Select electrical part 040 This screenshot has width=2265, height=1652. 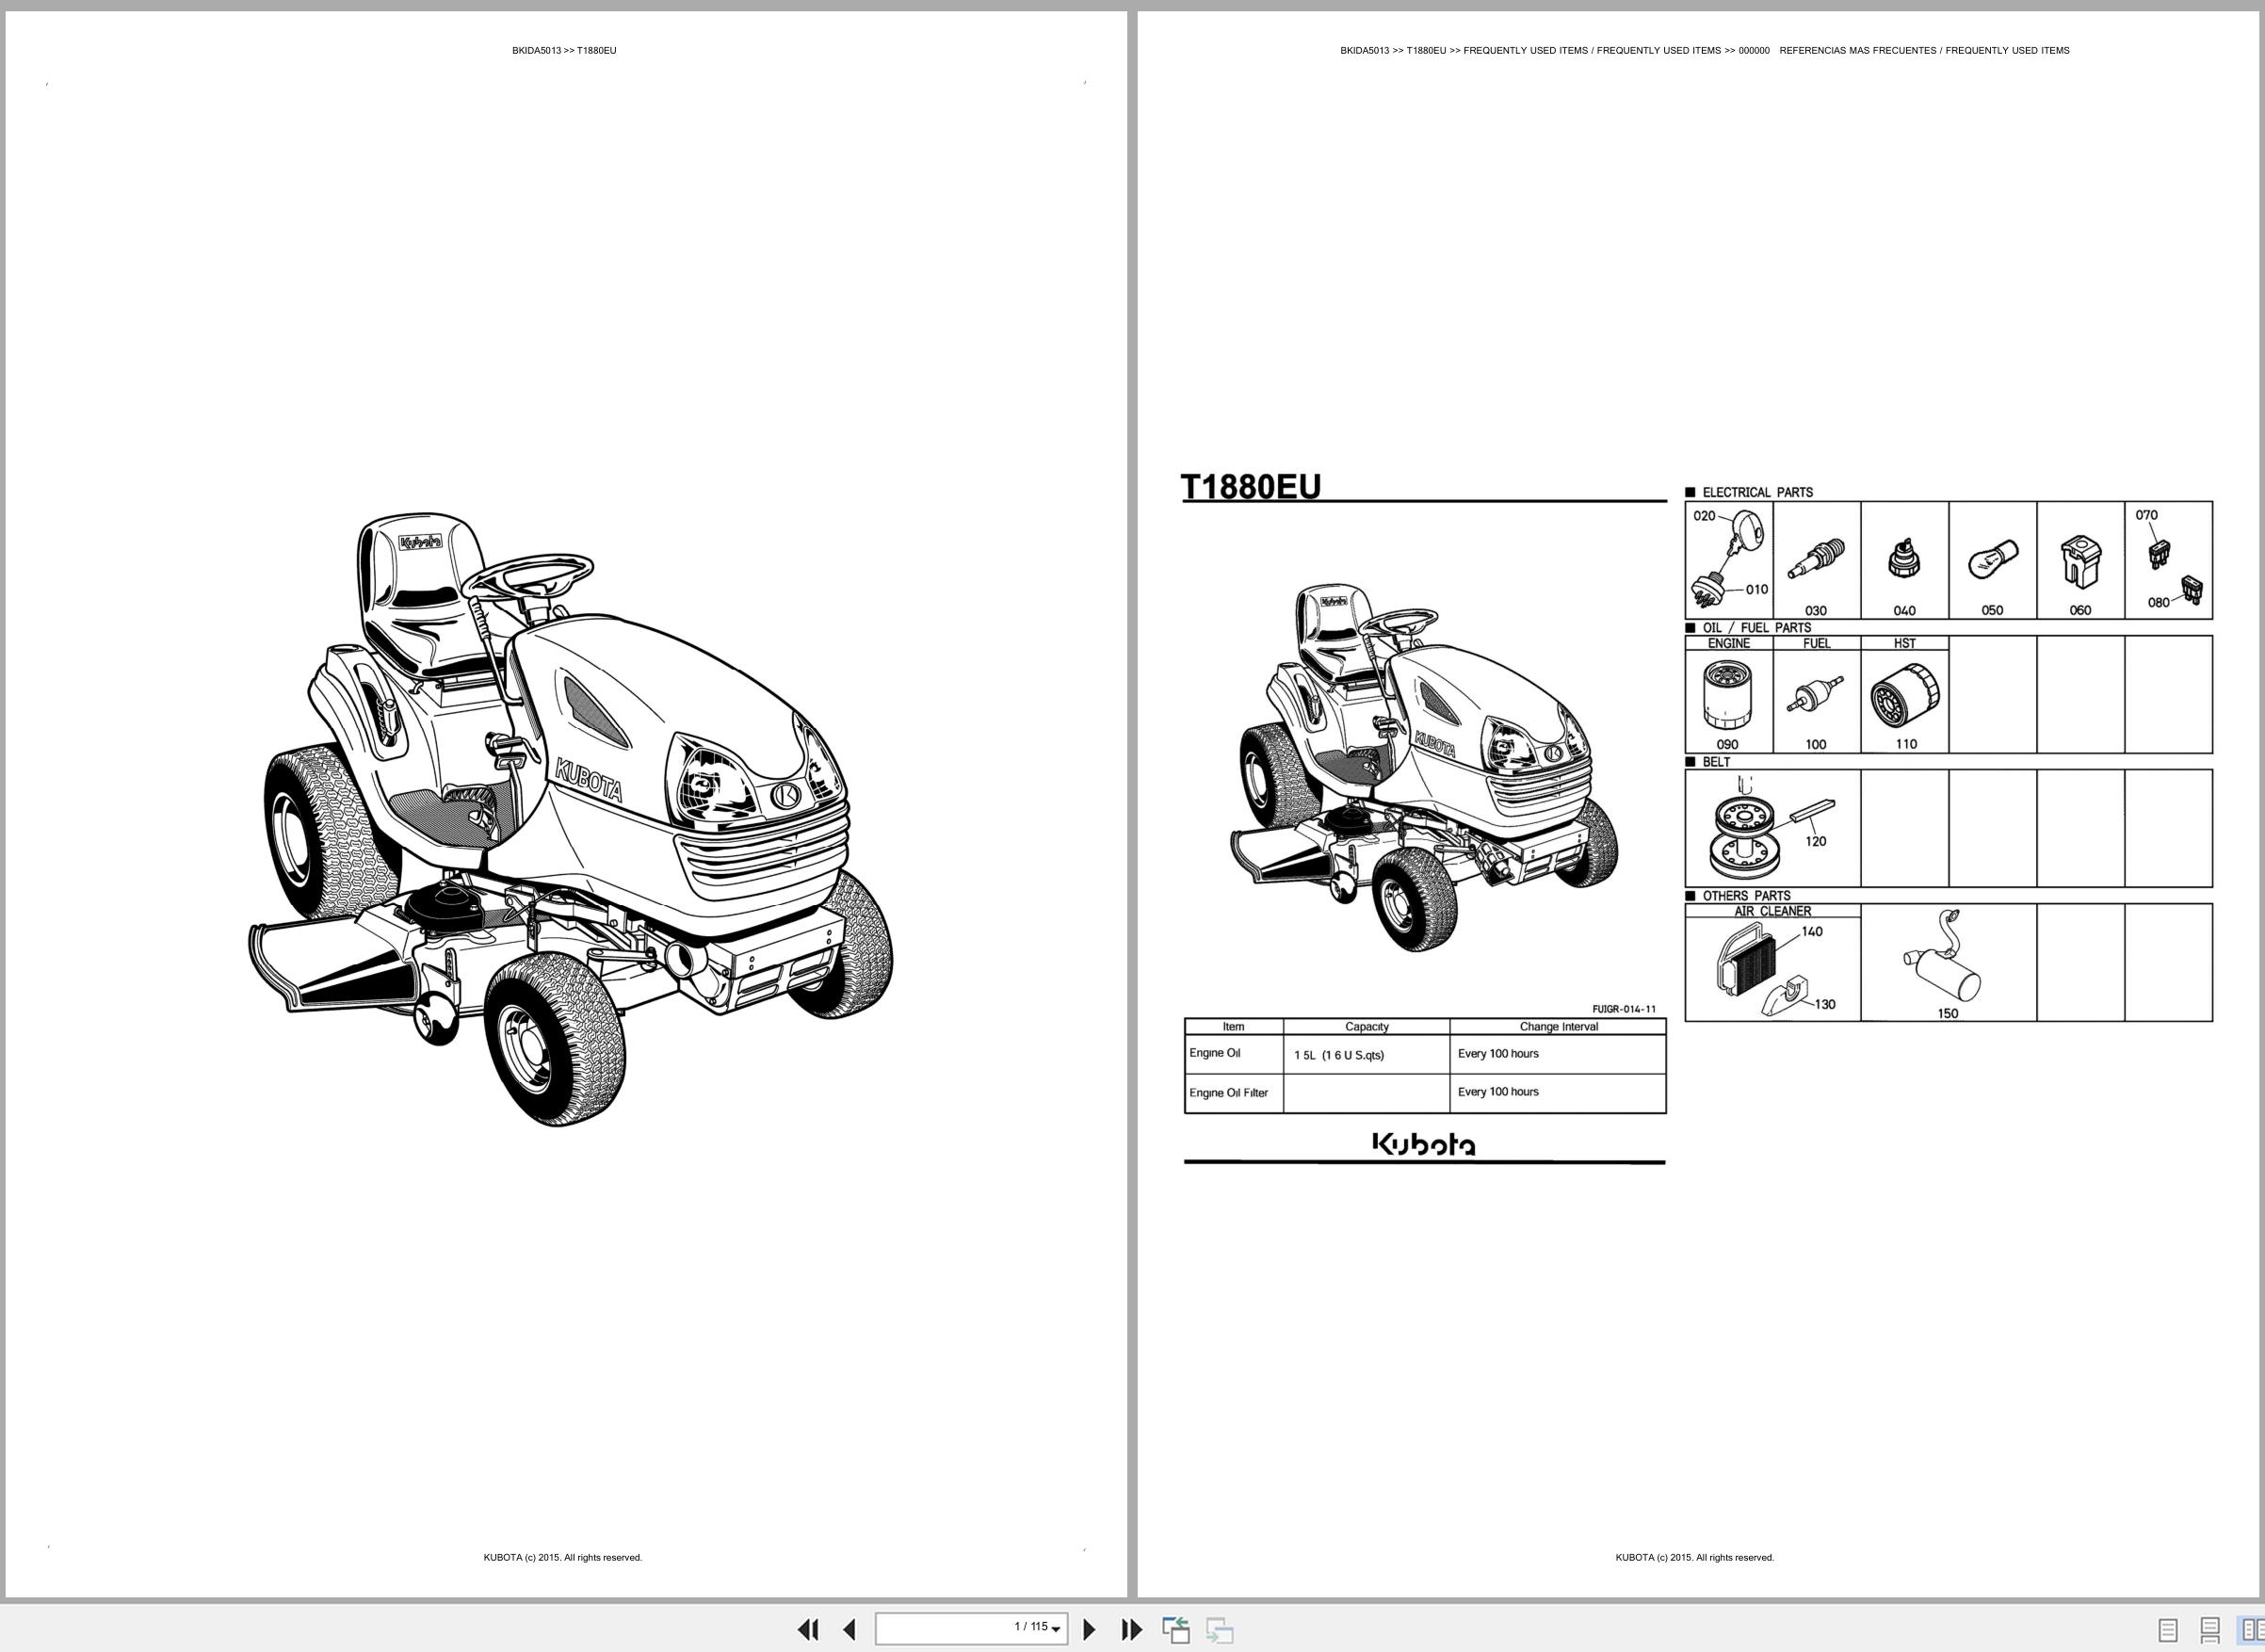pyautogui.click(x=1905, y=560)
